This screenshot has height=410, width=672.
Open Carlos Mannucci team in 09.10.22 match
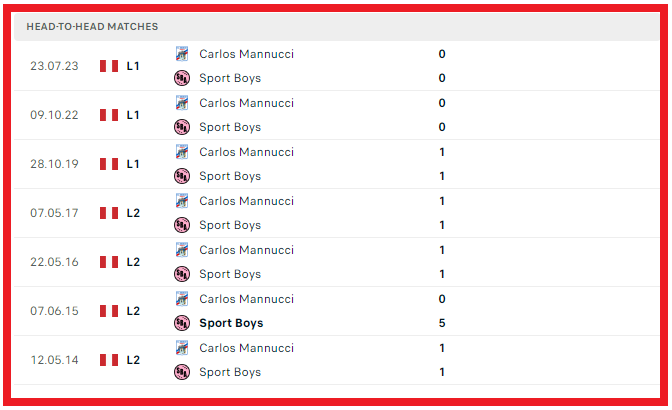click(x=246, y=103)
